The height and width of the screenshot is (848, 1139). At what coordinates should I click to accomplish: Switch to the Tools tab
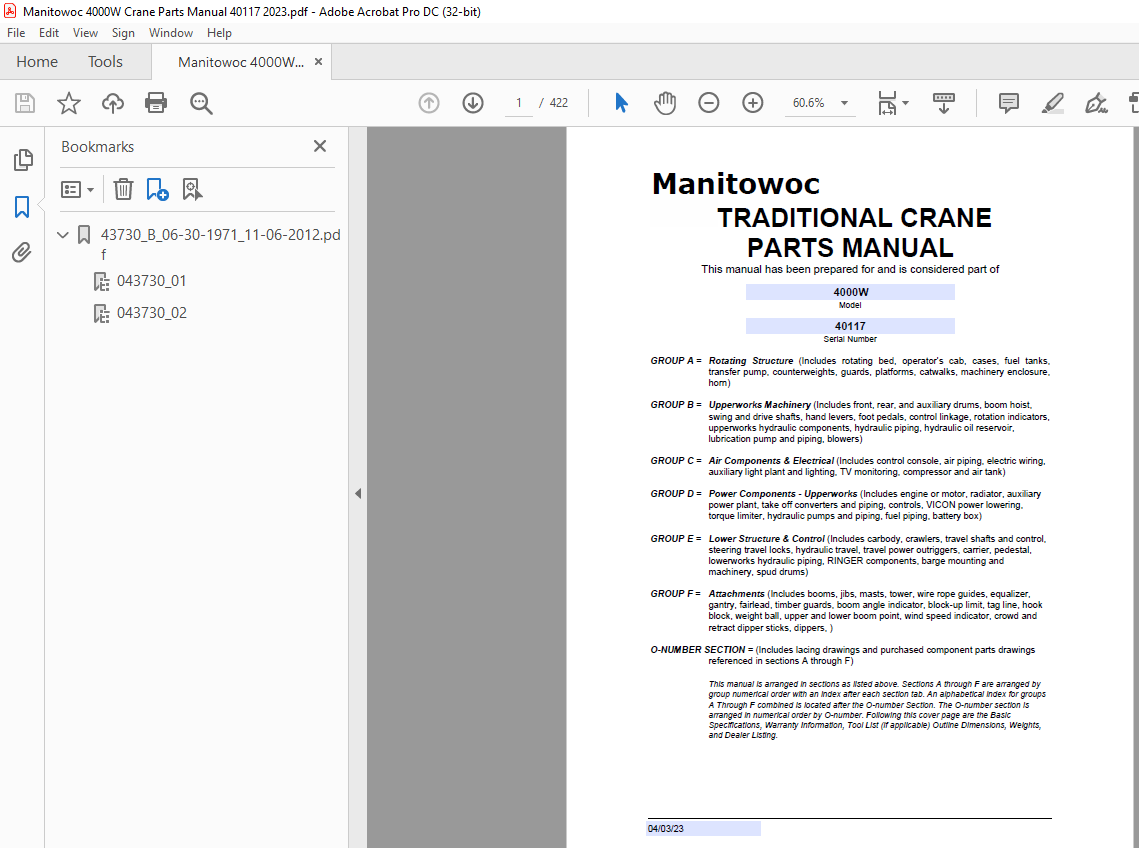point(105,62)
